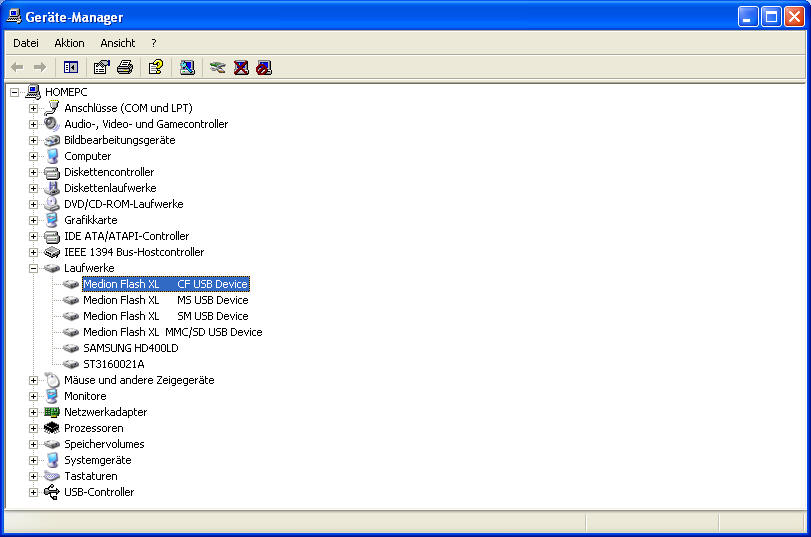This screenshot has width=811, height=537.
Task: Expand the Grafikkarte category
Action: [33, 220]
